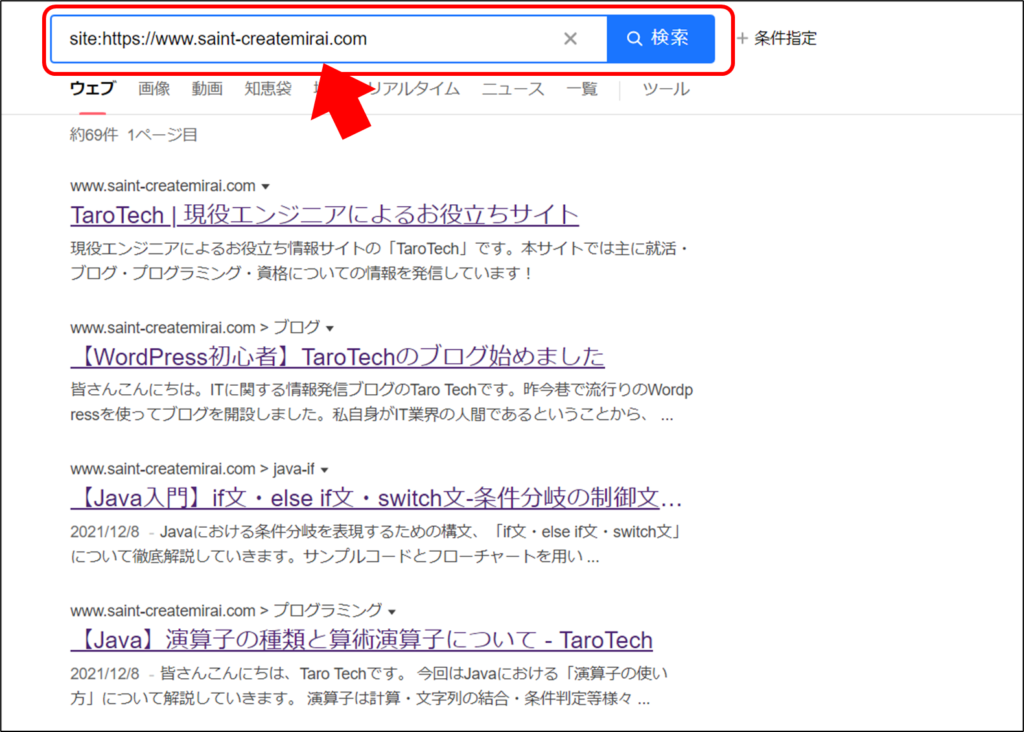Viewport: 1024px width, 732px height.
Task: Open the 知恵袋 tab
Action: tap(268, 88)
